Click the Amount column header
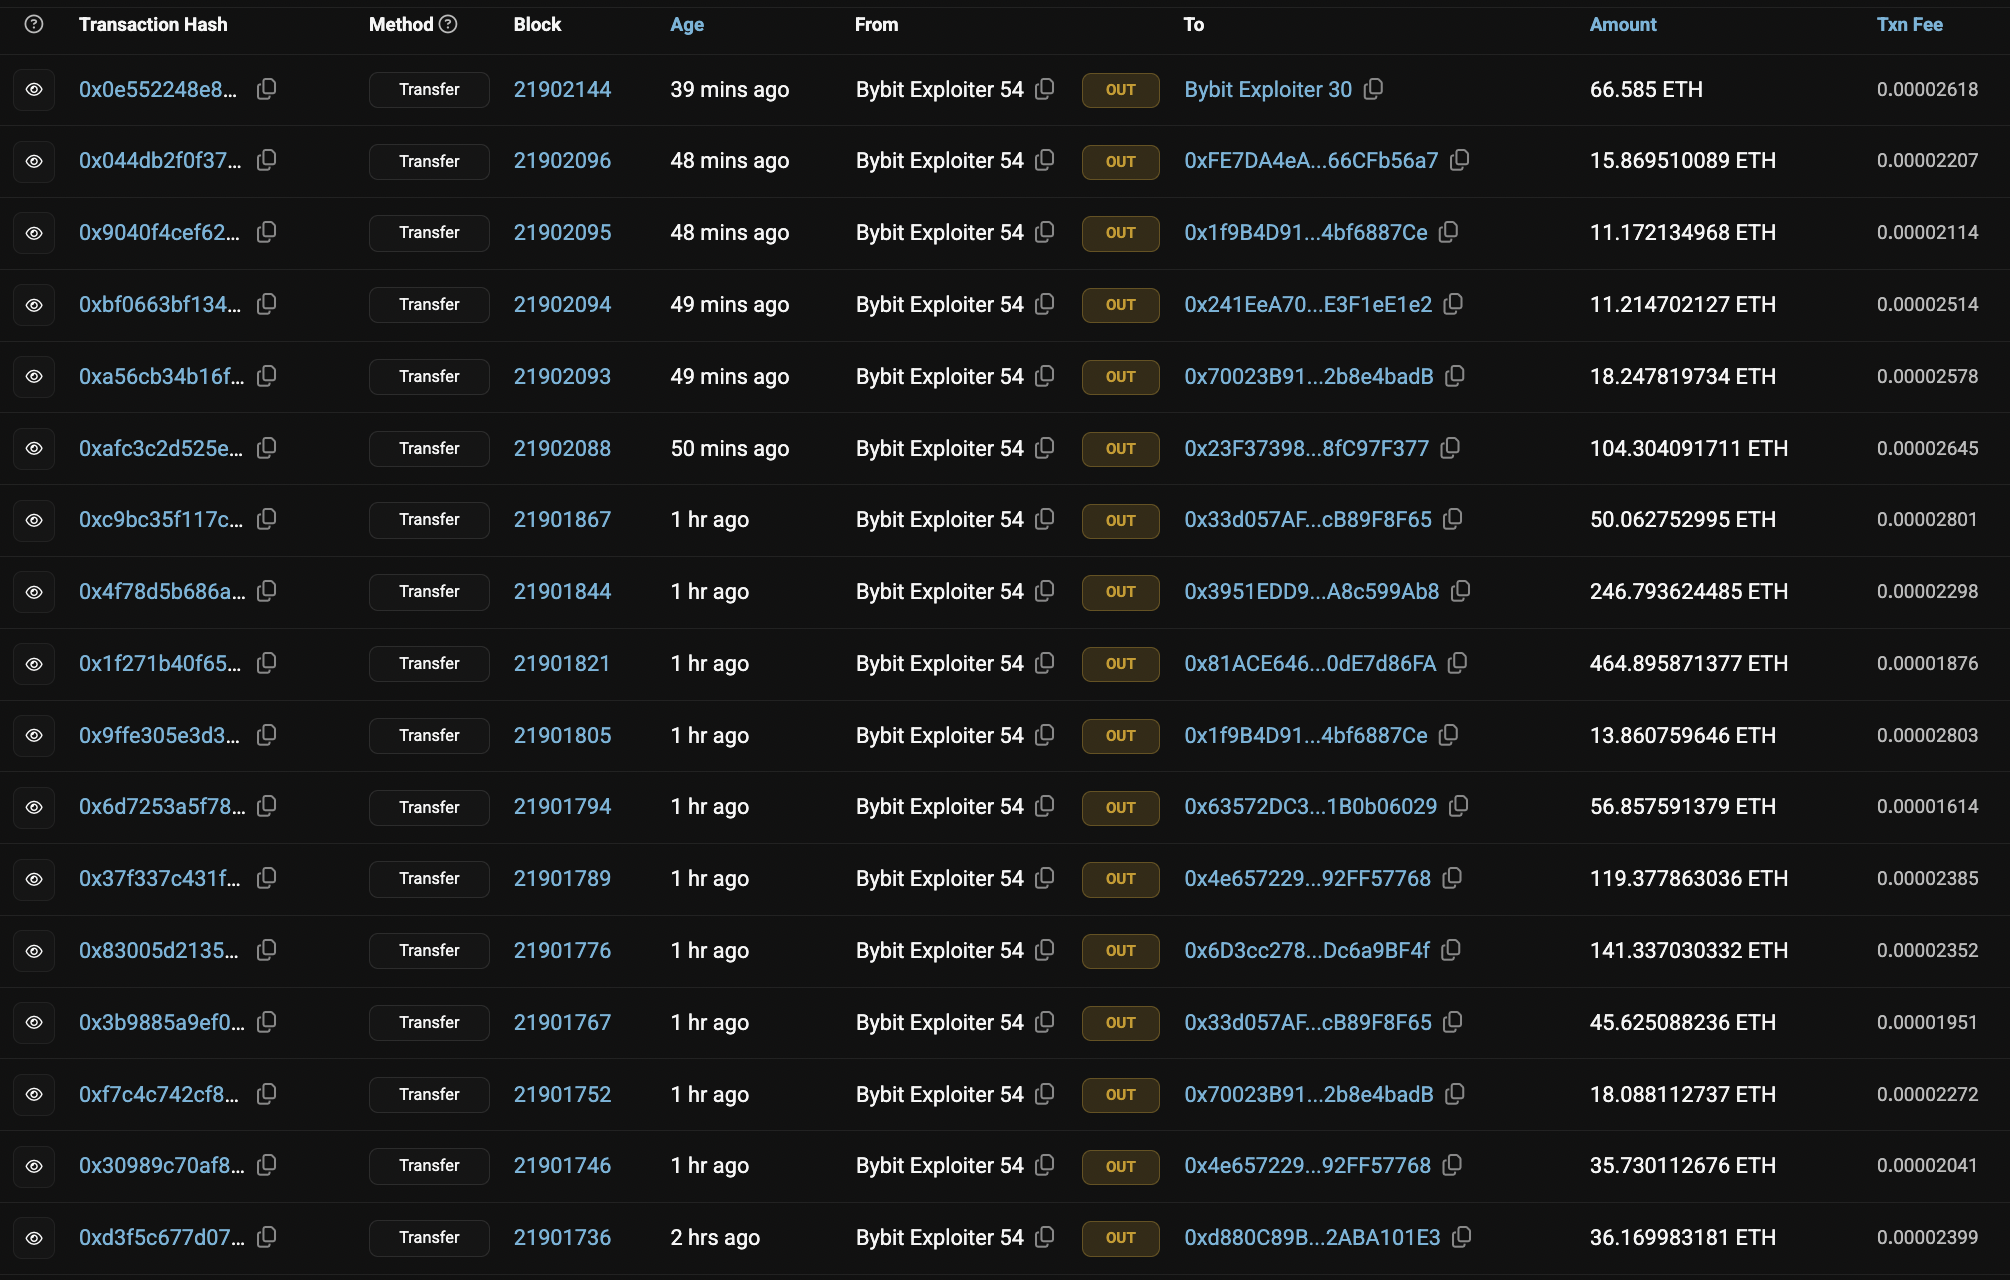 [x=1622, y=24]
